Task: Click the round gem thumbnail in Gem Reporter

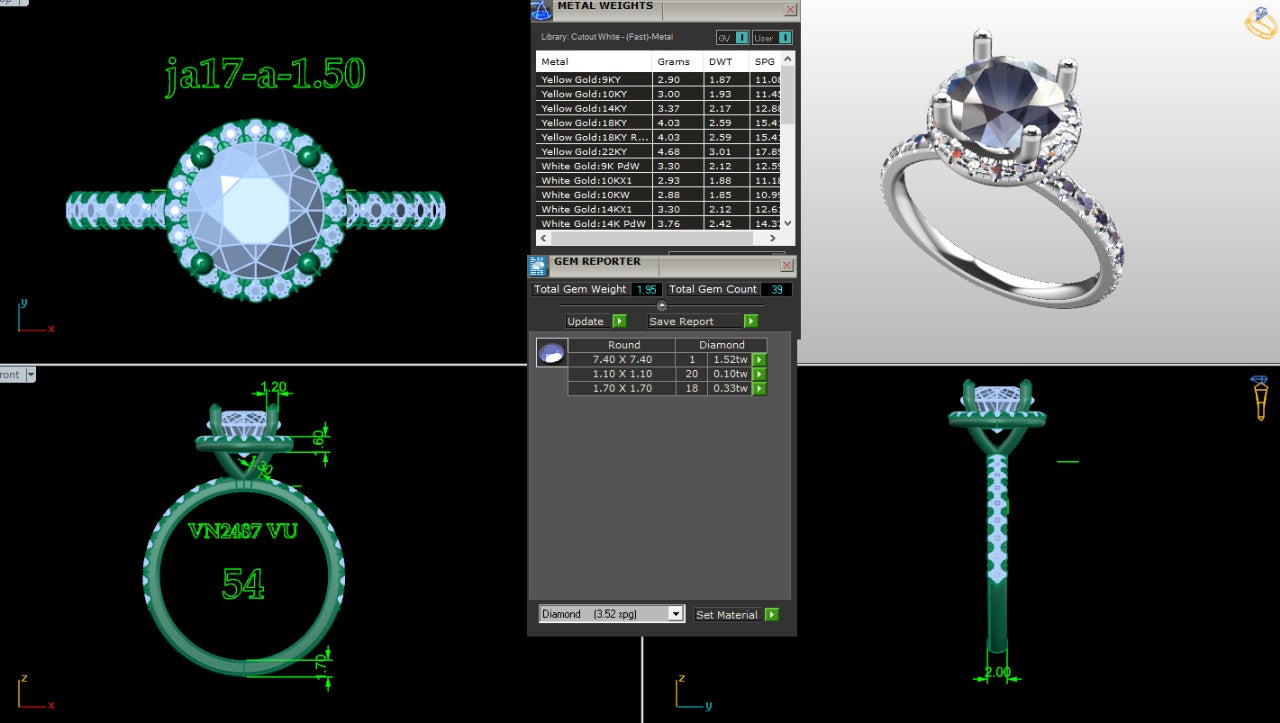Action: click(x=552, y=352)
